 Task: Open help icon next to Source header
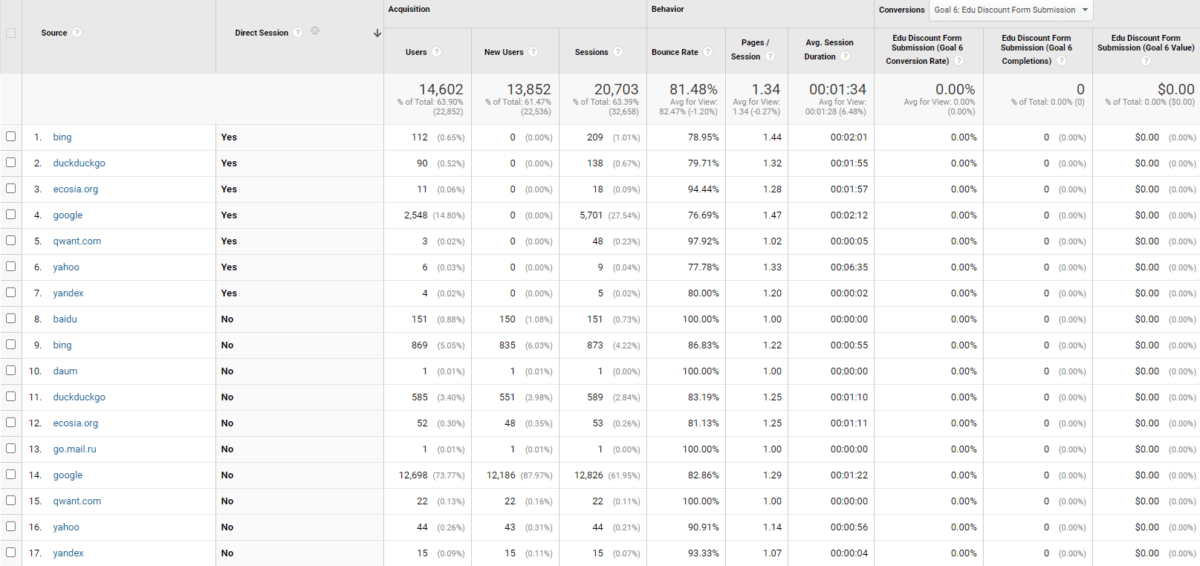[x=77, y=33]
